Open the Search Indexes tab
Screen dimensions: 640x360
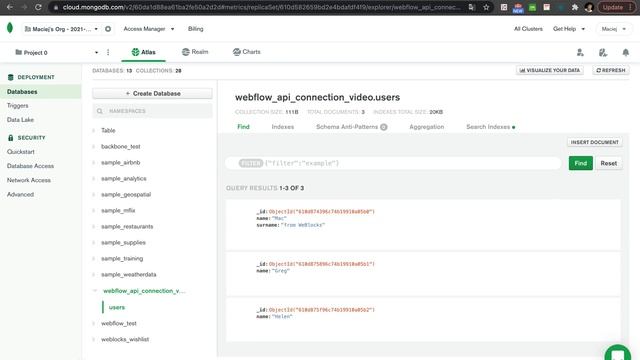click(490, 127)
